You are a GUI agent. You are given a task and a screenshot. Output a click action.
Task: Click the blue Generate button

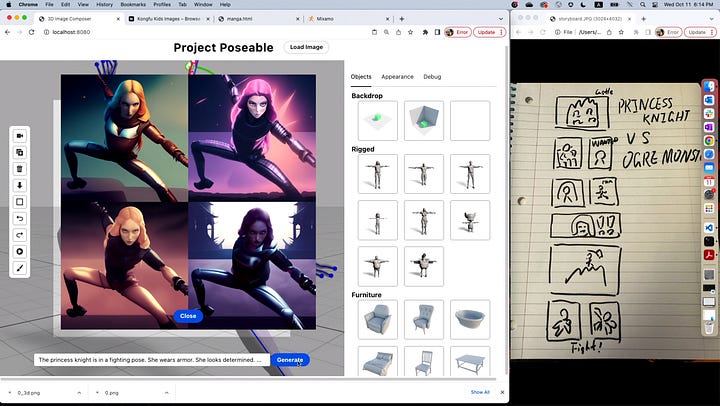(x=290, y=360)
